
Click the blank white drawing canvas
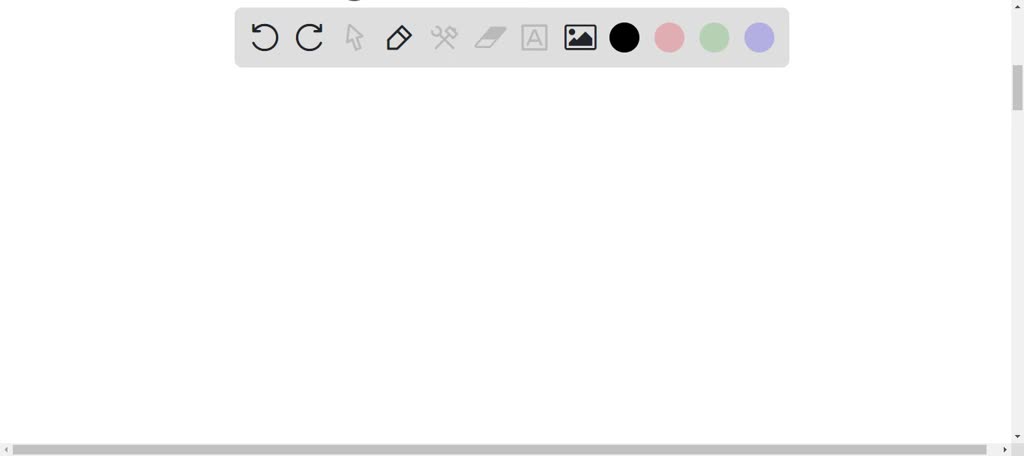pos(506,255)
